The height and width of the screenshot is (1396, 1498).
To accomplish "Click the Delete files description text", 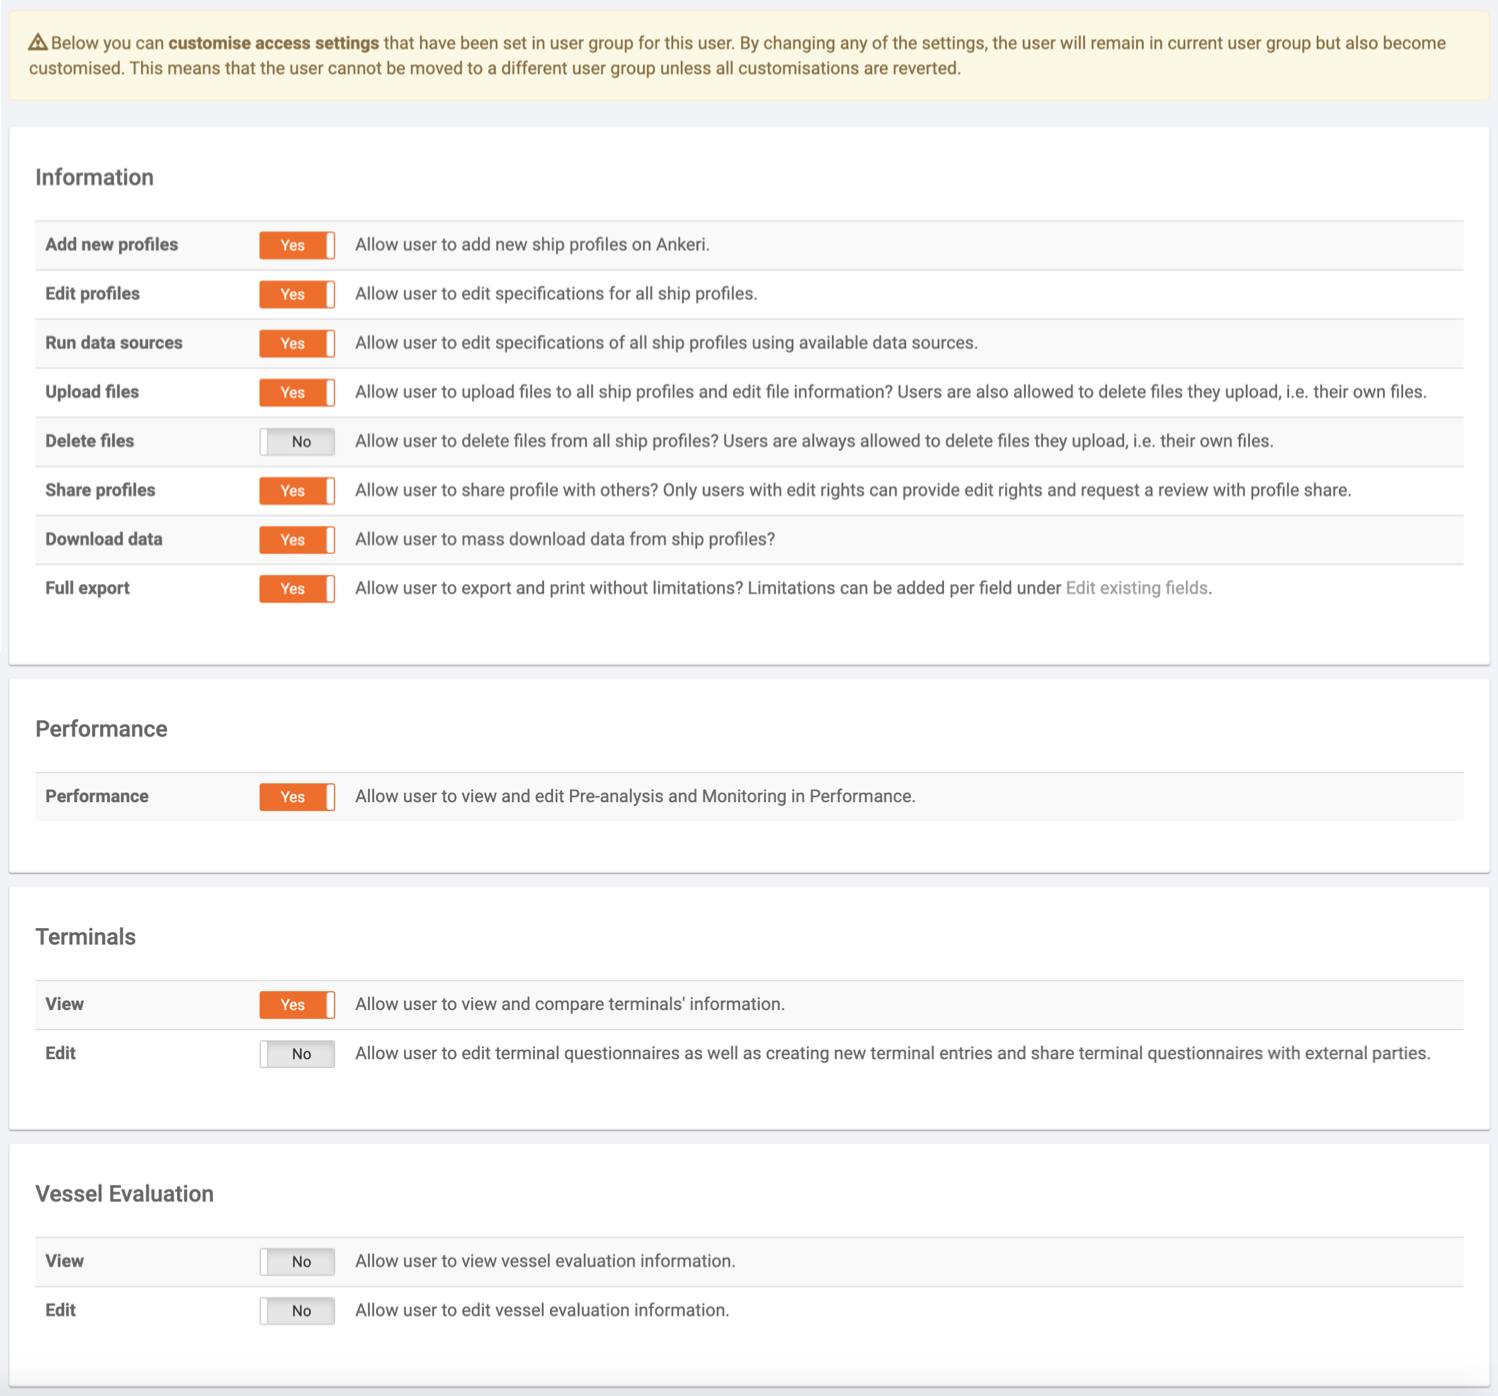I will click(814, 441).
